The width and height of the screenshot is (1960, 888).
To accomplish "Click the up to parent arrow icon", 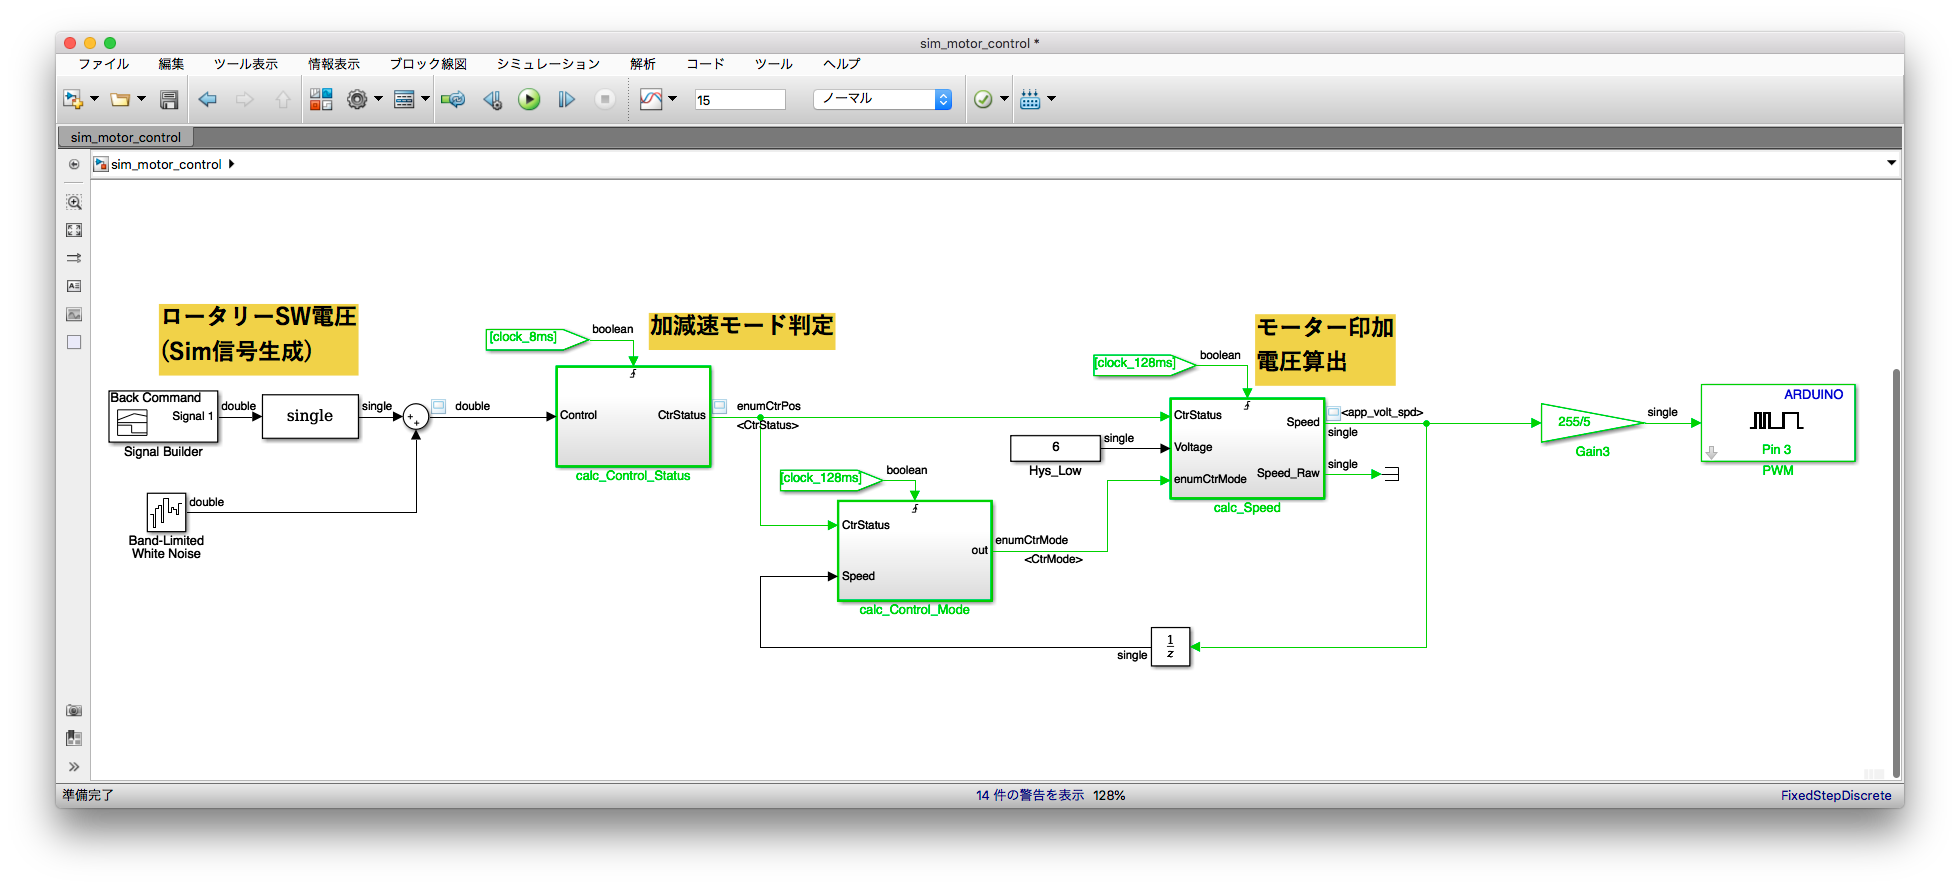I will [x=283, y=99].
